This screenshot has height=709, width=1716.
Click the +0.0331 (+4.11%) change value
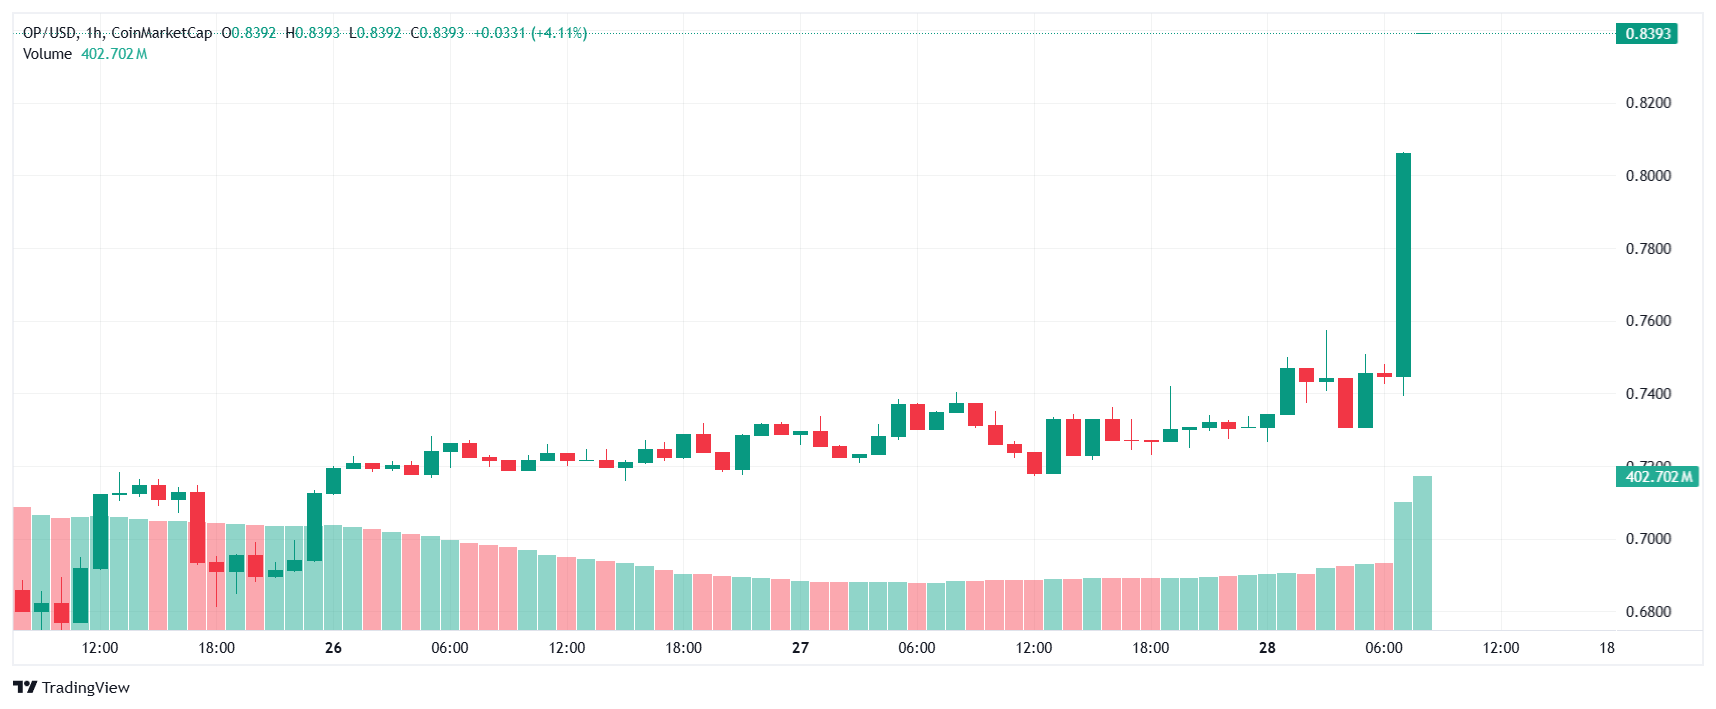point(530,33)
